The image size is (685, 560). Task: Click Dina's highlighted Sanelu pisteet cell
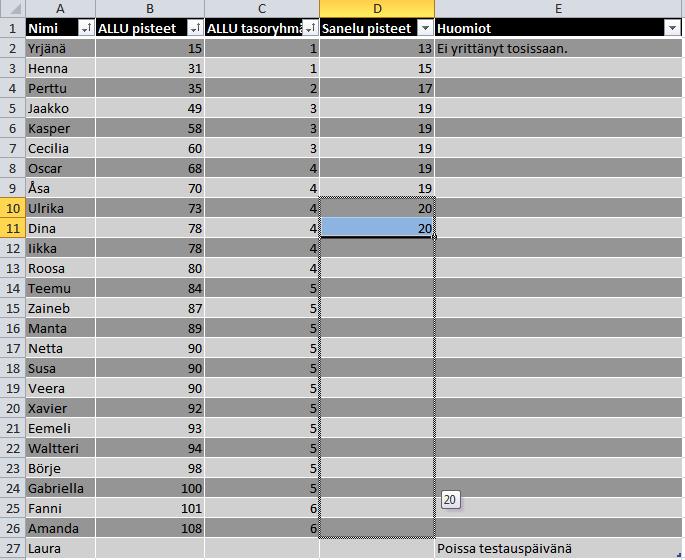coord(377,228)
